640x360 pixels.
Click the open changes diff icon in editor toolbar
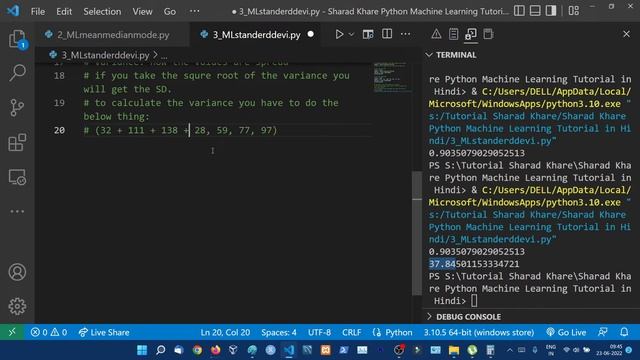tap(368, 34)
